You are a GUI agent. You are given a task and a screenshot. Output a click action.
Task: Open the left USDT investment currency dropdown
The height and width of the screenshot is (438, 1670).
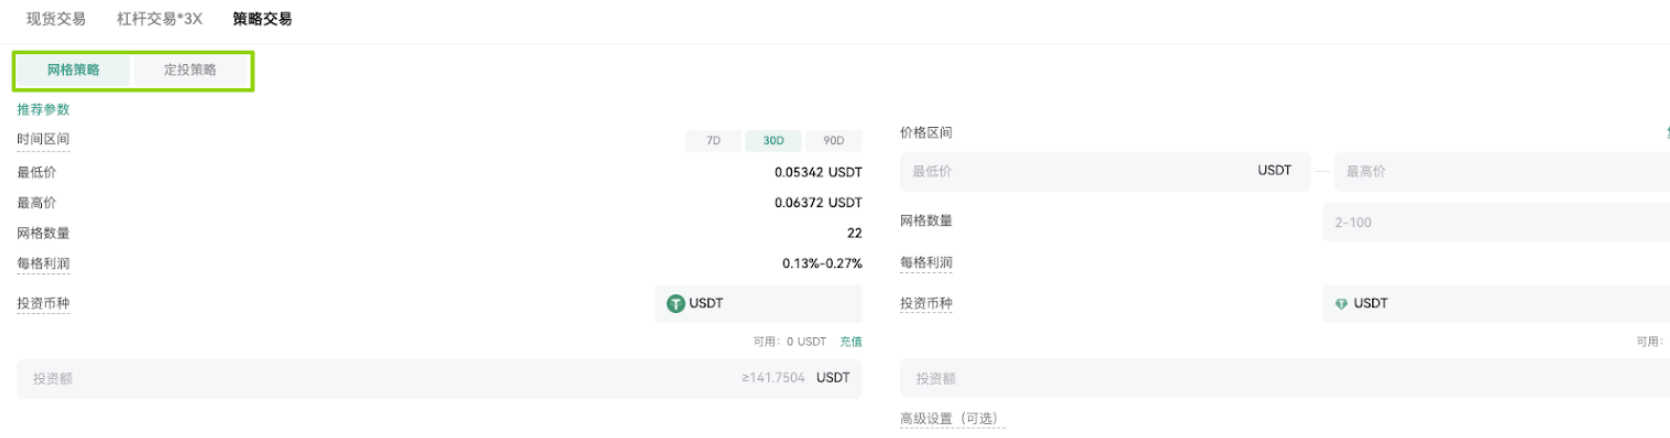[758, 304]
